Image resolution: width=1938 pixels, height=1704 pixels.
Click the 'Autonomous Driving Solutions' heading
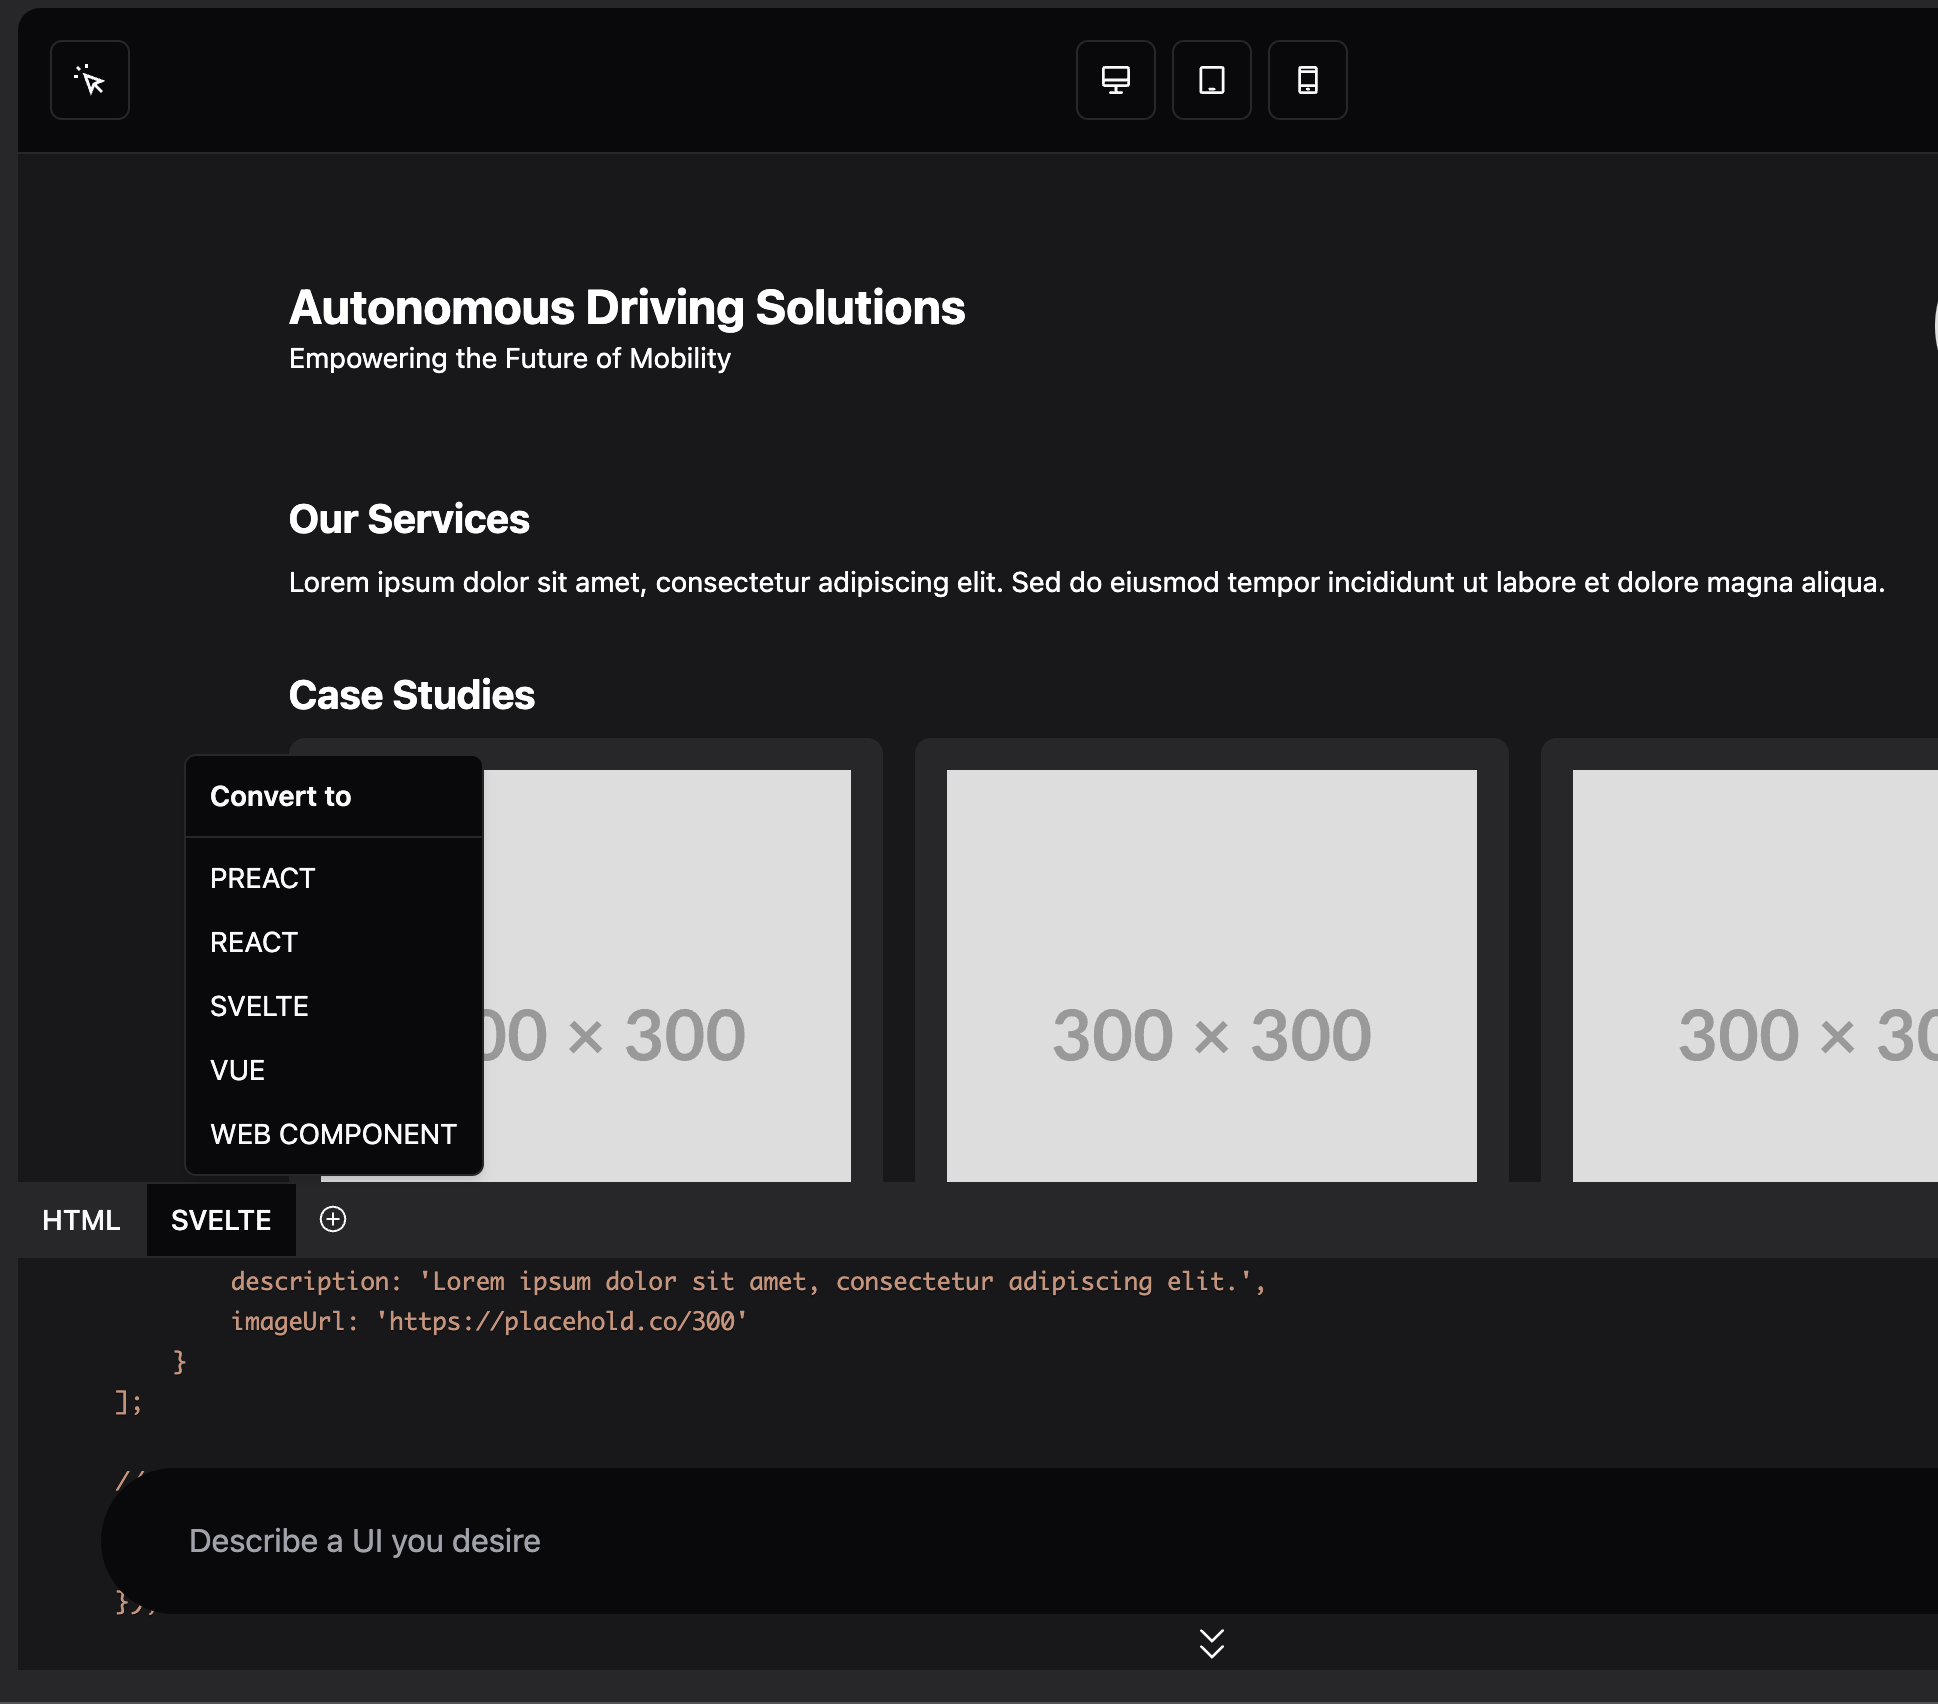click(x=627, y=307)
